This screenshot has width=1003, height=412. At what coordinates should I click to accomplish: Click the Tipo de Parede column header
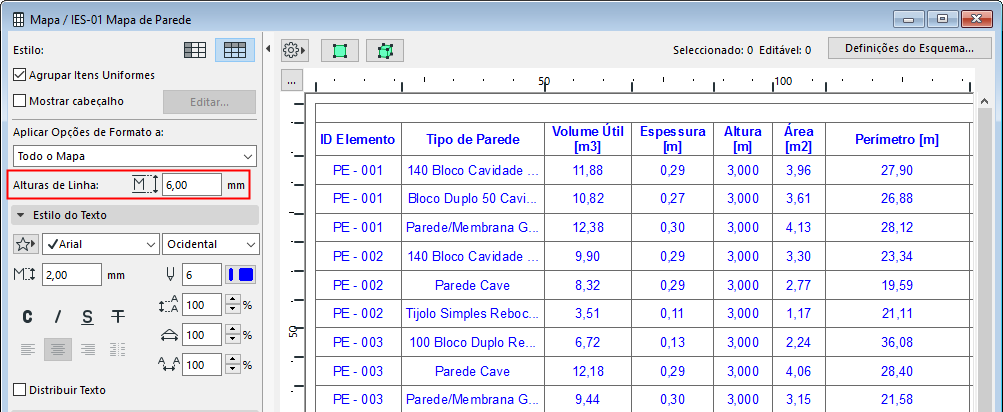point(473,139)
